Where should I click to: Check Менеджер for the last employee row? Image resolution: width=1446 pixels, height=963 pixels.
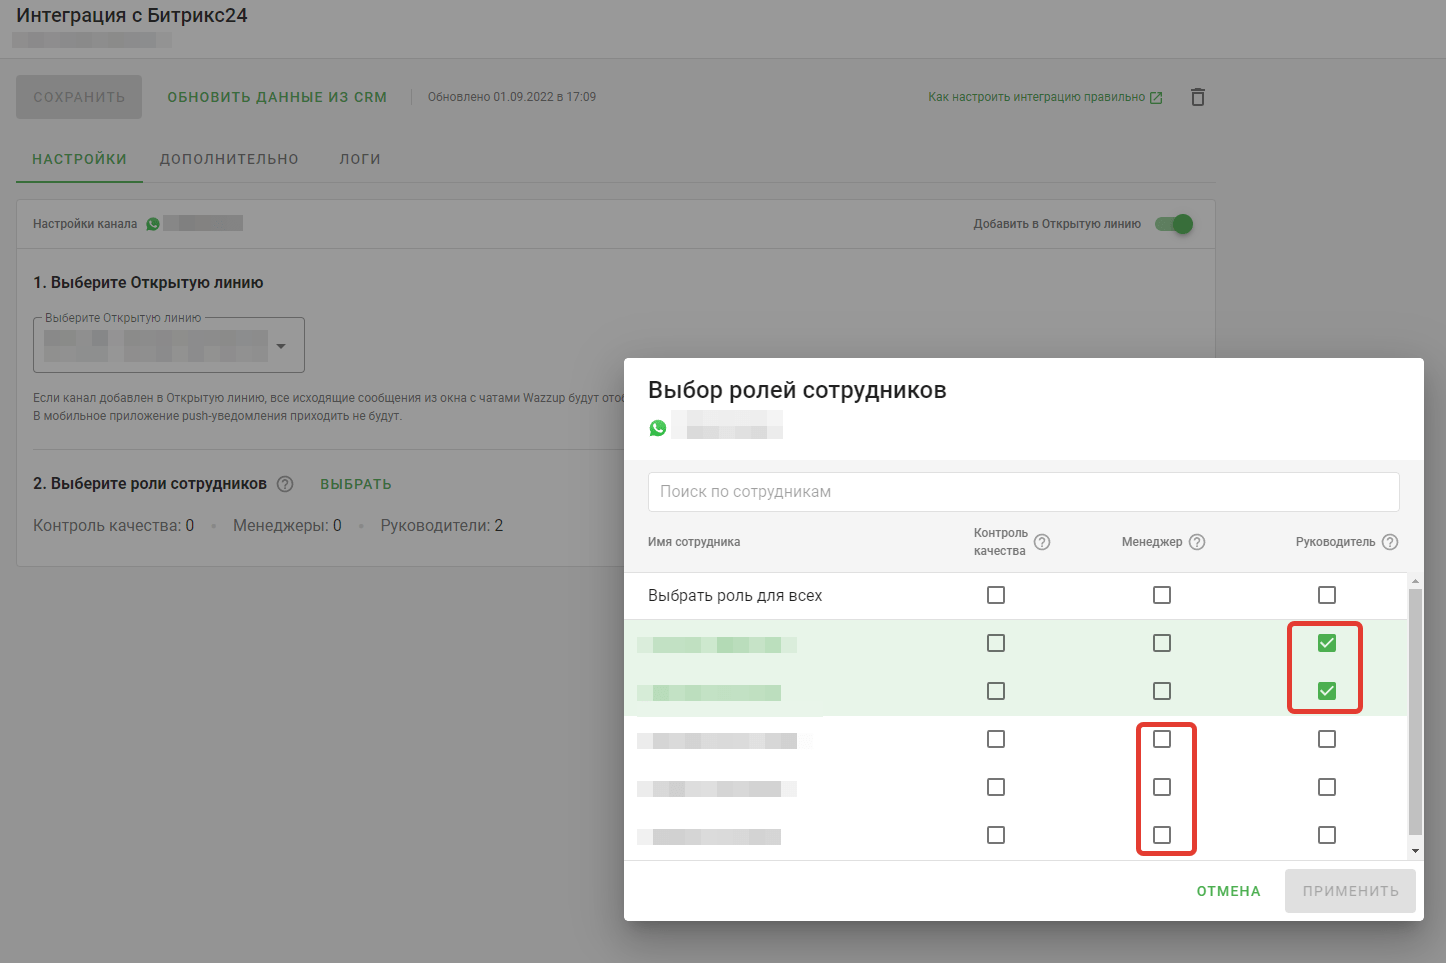(x=1162, y=835)
